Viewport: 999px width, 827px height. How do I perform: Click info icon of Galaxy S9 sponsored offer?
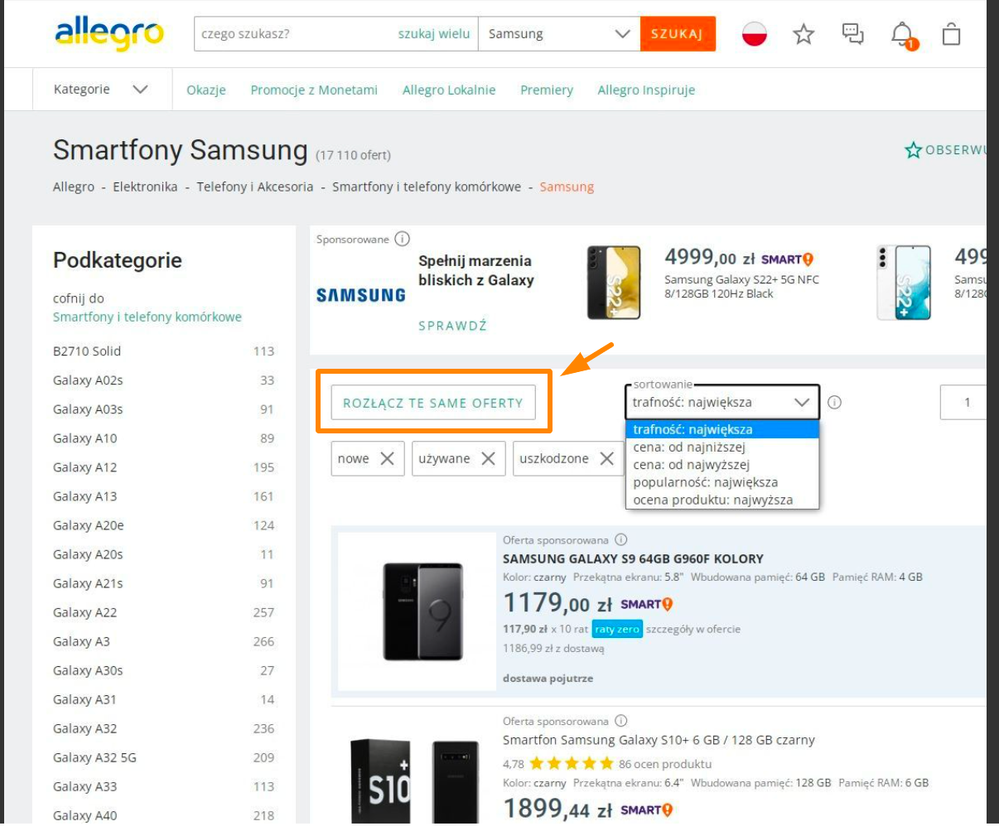tap(621, 540)
